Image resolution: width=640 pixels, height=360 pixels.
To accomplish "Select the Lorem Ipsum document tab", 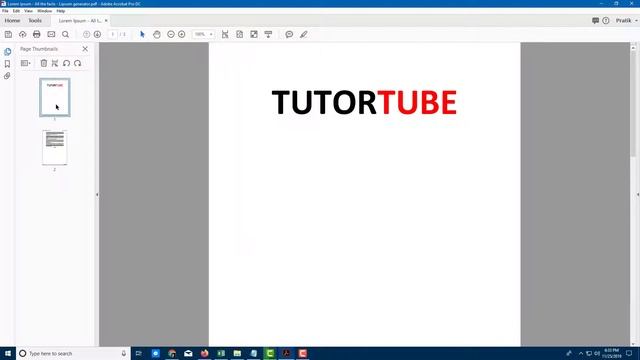I will tap(80, 20).
